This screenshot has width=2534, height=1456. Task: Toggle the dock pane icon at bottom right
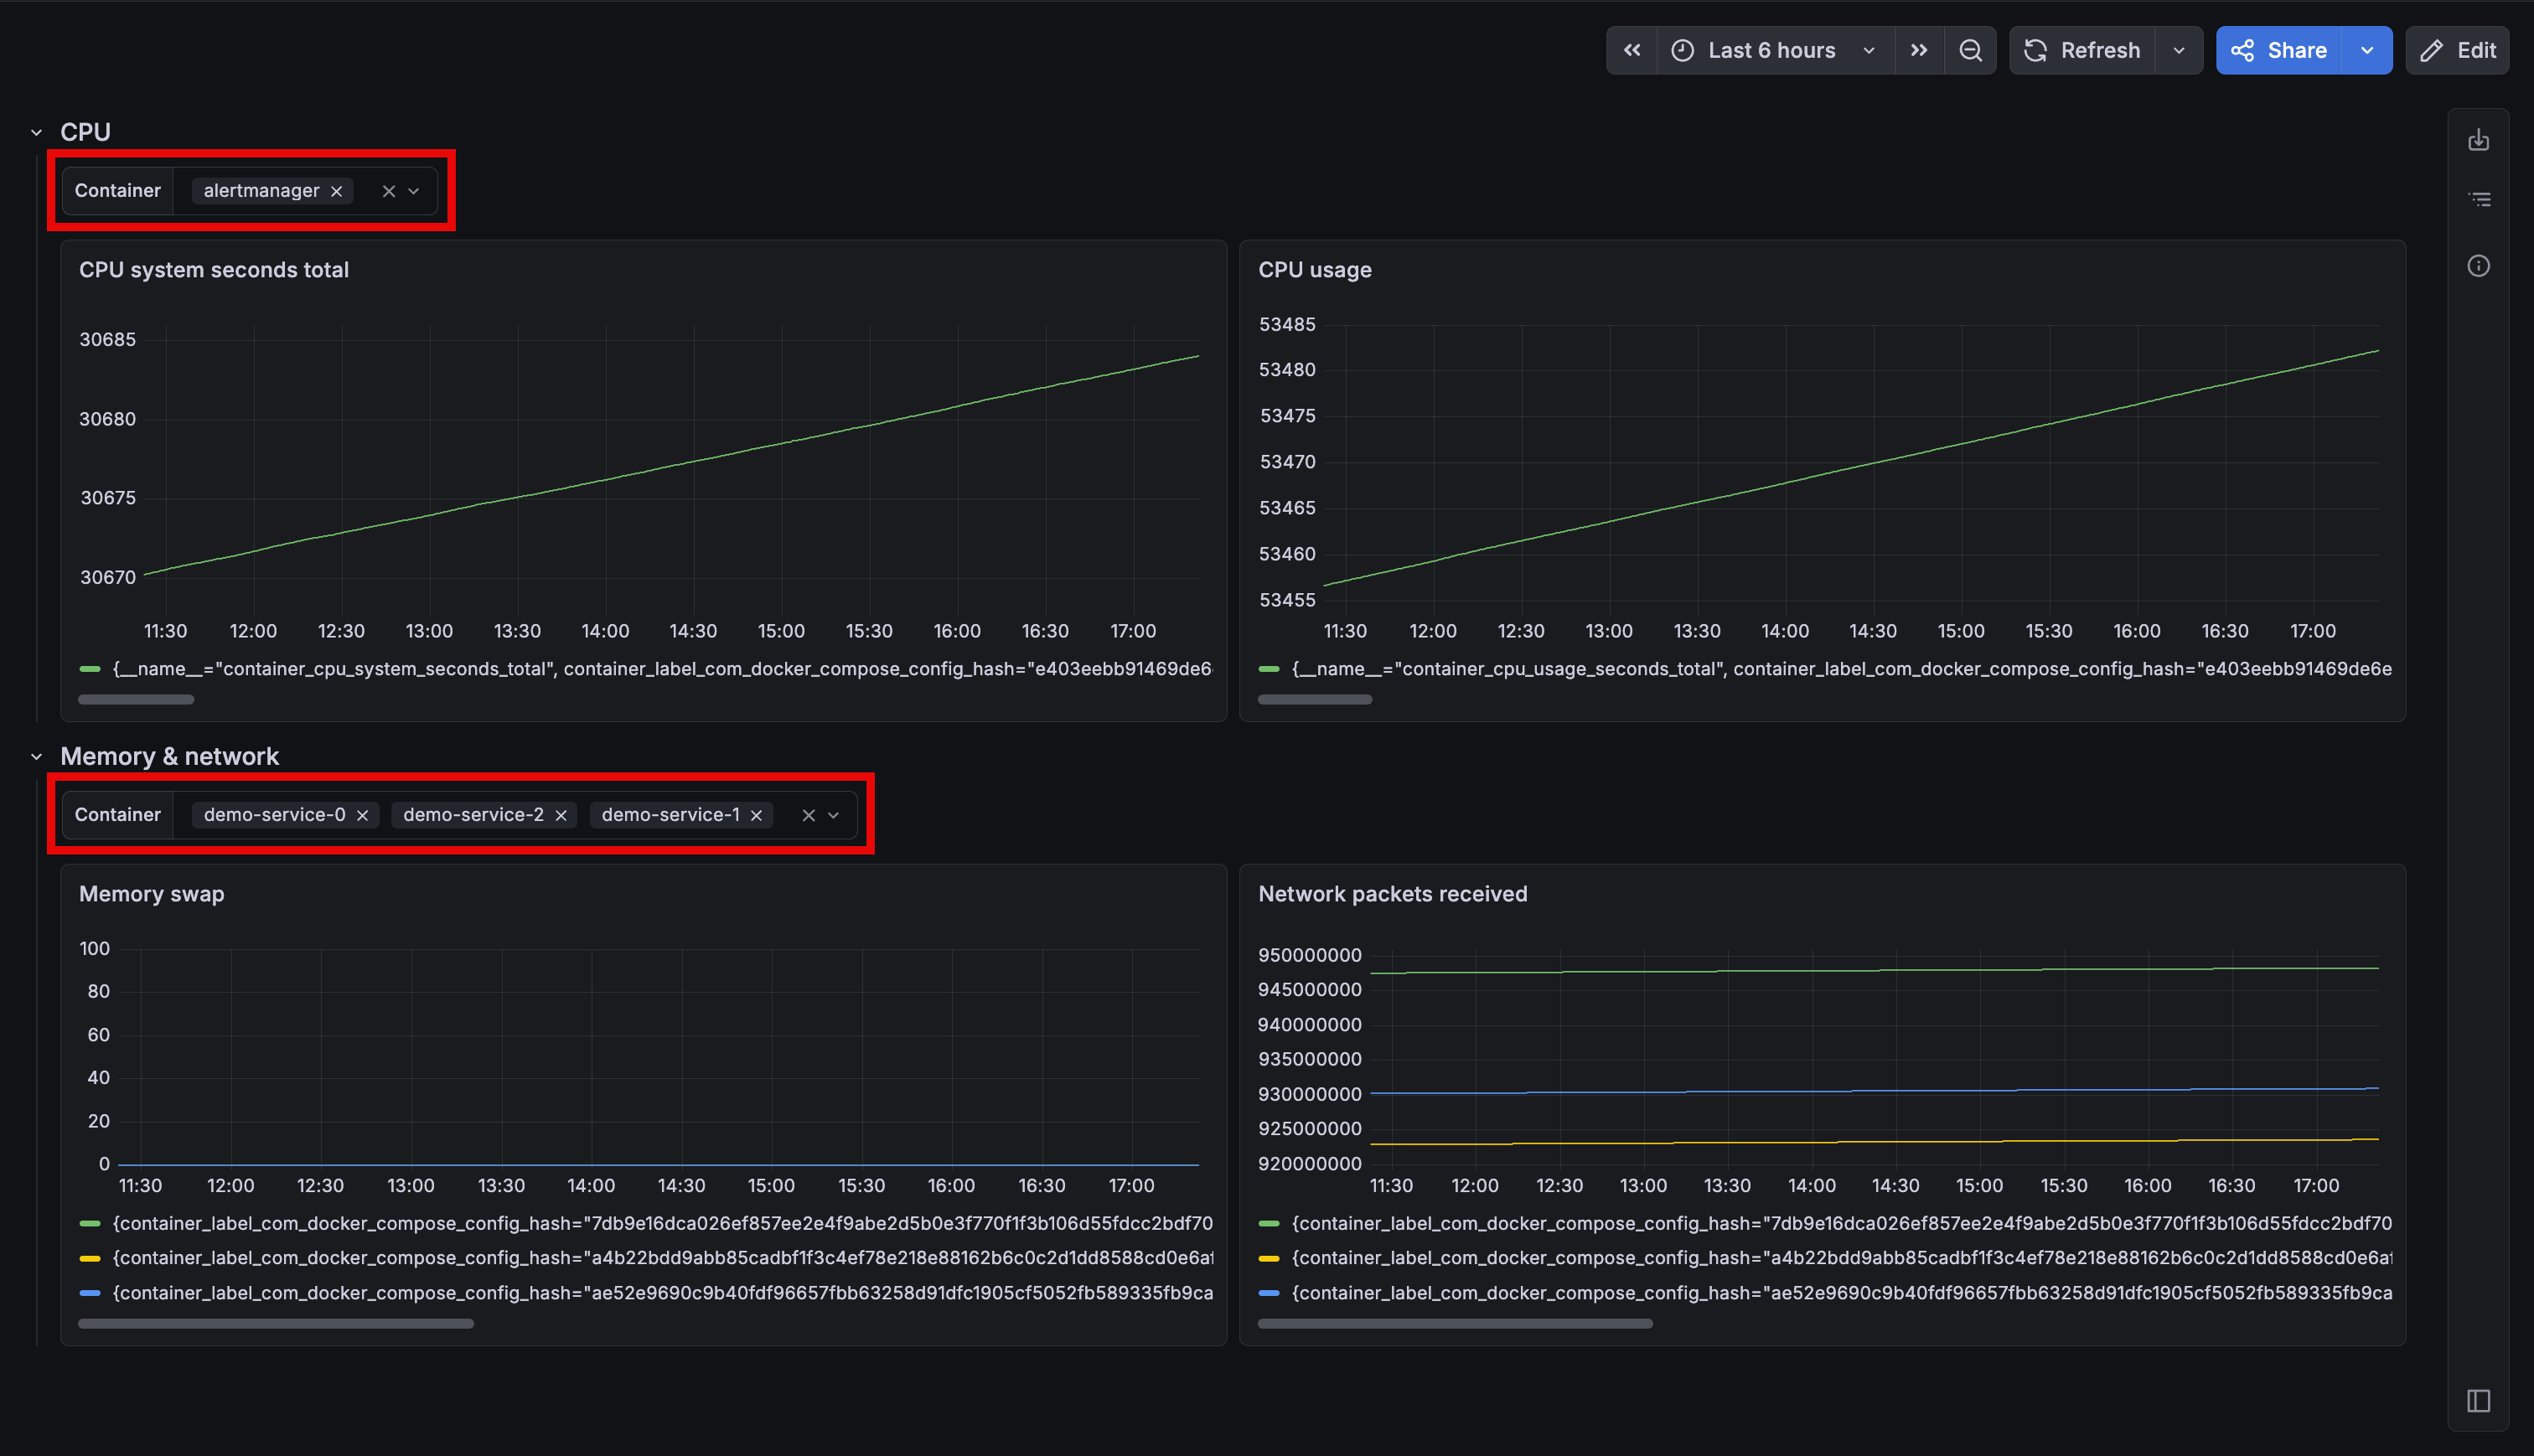click(2478, 1400)
